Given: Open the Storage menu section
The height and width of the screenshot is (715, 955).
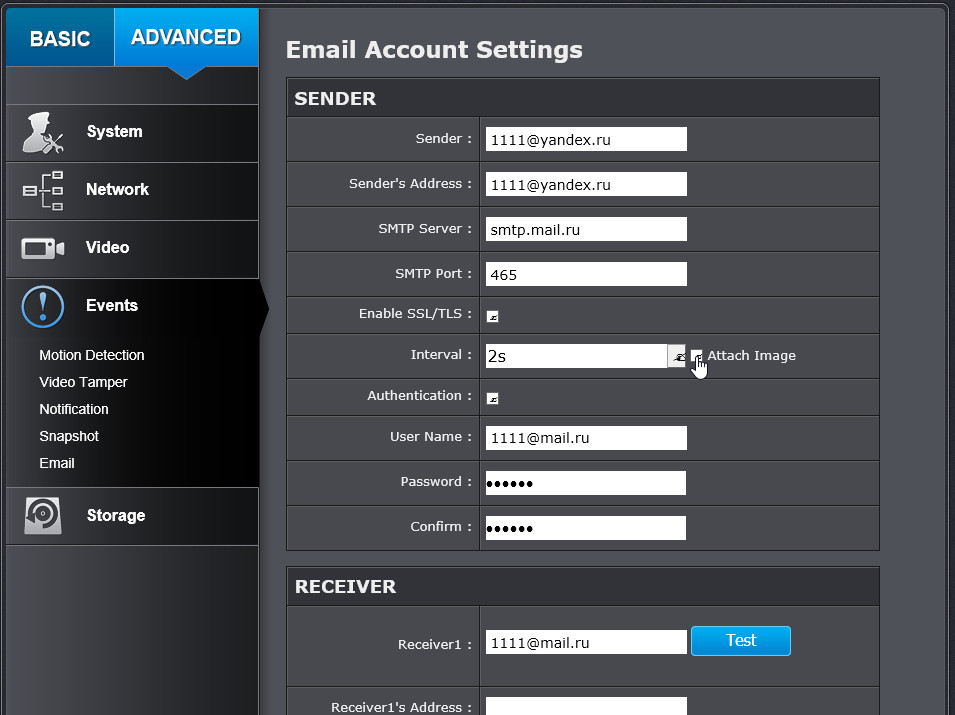Looking at the screenshot, I should point(132,516).
